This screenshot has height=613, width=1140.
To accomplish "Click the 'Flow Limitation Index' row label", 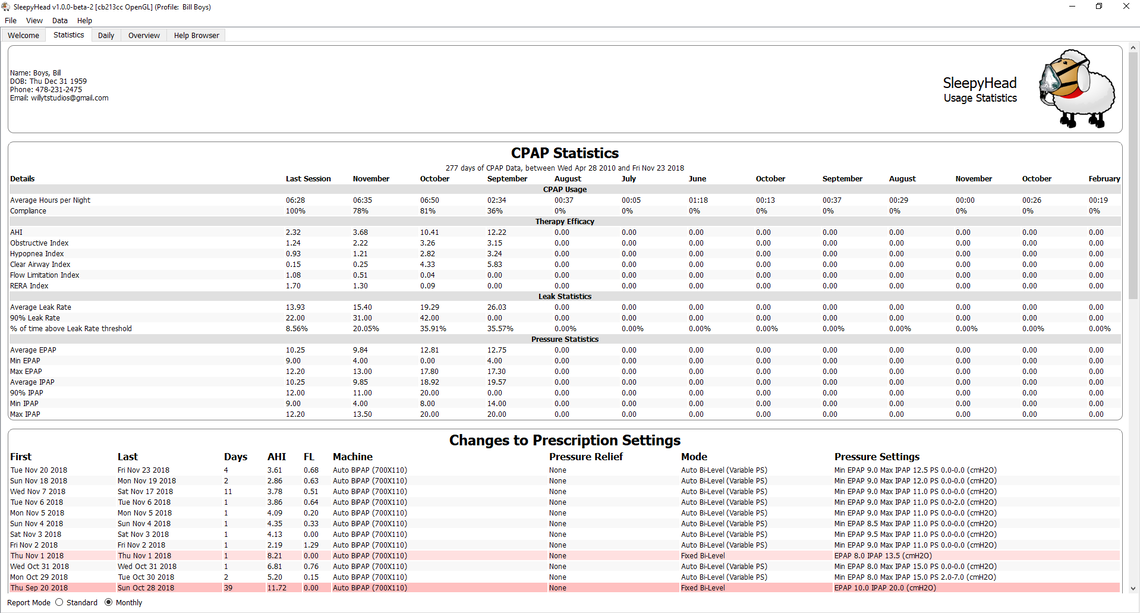I will (x=45, y=276).
